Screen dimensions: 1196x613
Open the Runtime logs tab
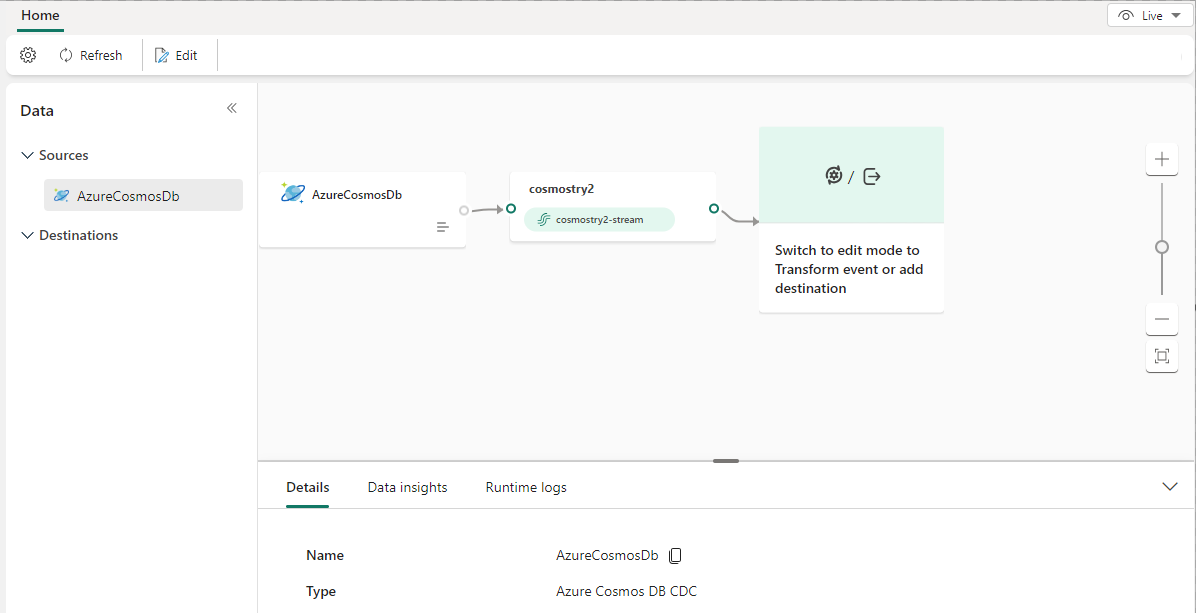pyautogui.click(x=526, y=487)
